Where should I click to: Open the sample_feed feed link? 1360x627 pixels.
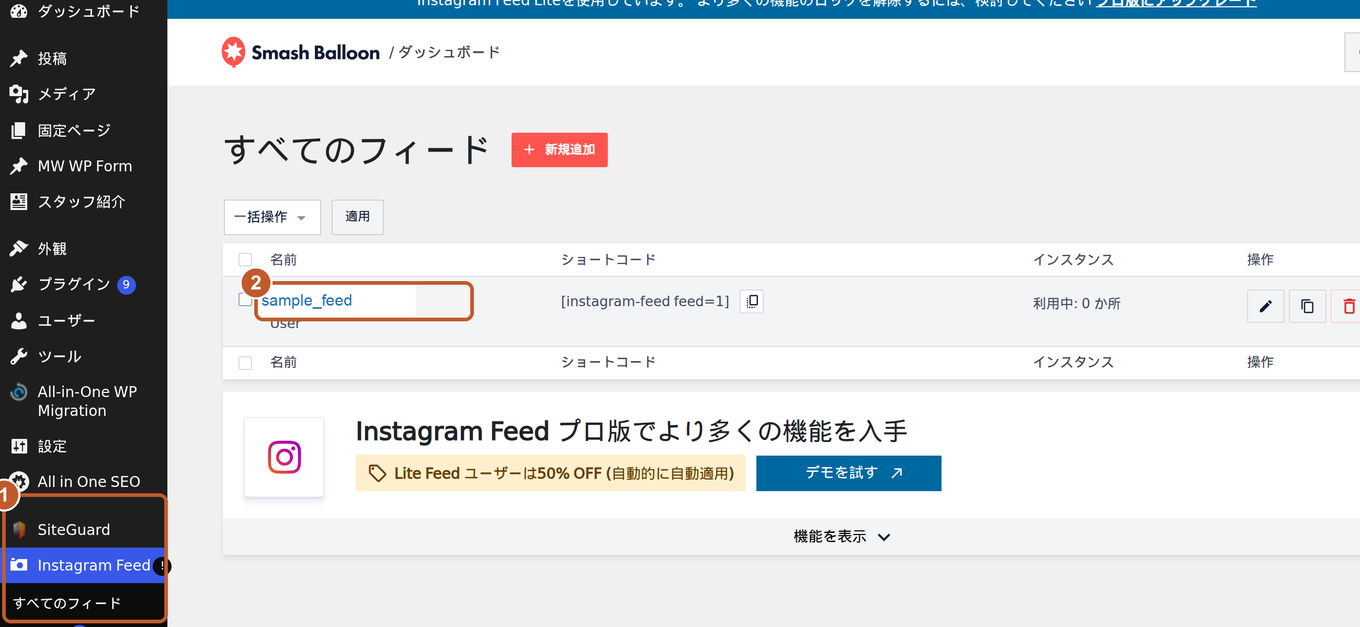[x=307, y=300]
